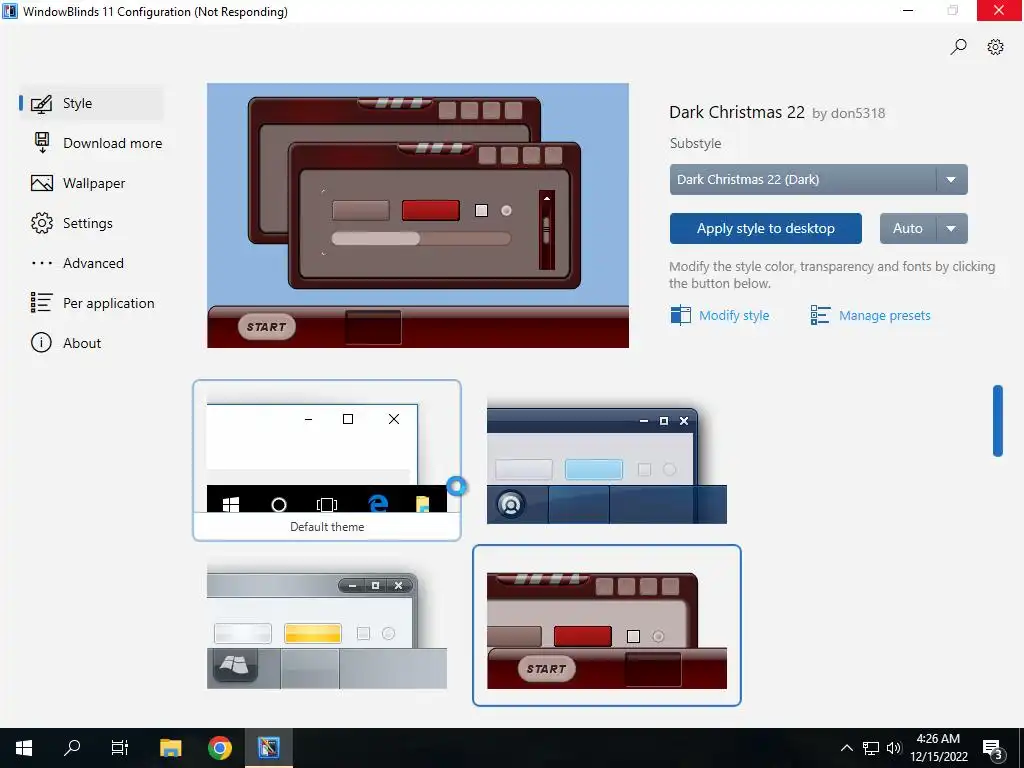Select the blue glass style thumbnail
The image size is (1024, 768).
tap(607, 460)
